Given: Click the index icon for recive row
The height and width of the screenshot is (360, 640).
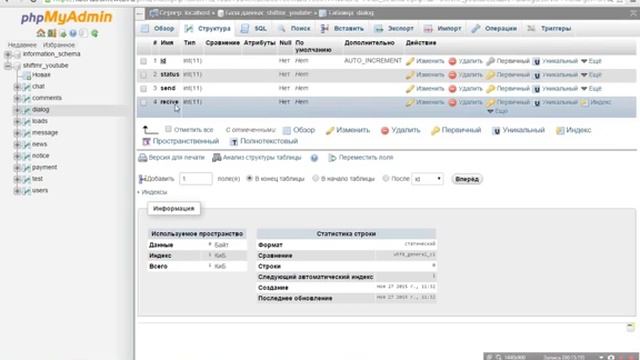Looking at the screenshot, I should tap(584, 102).
